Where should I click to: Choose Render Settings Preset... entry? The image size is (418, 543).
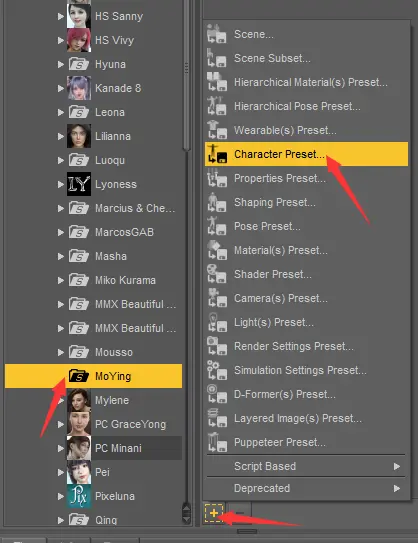coord(306,346)
